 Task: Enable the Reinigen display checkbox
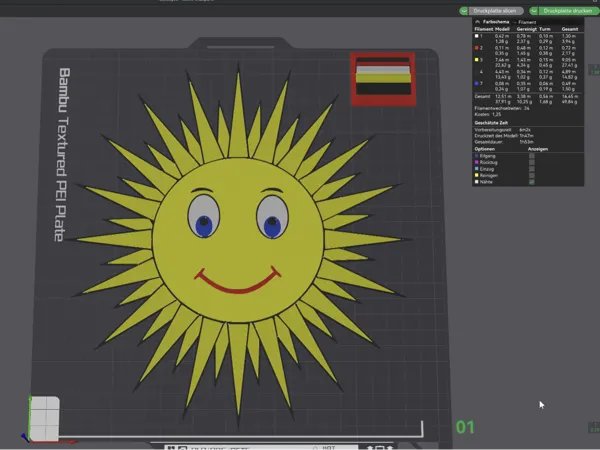pos(532,175)
